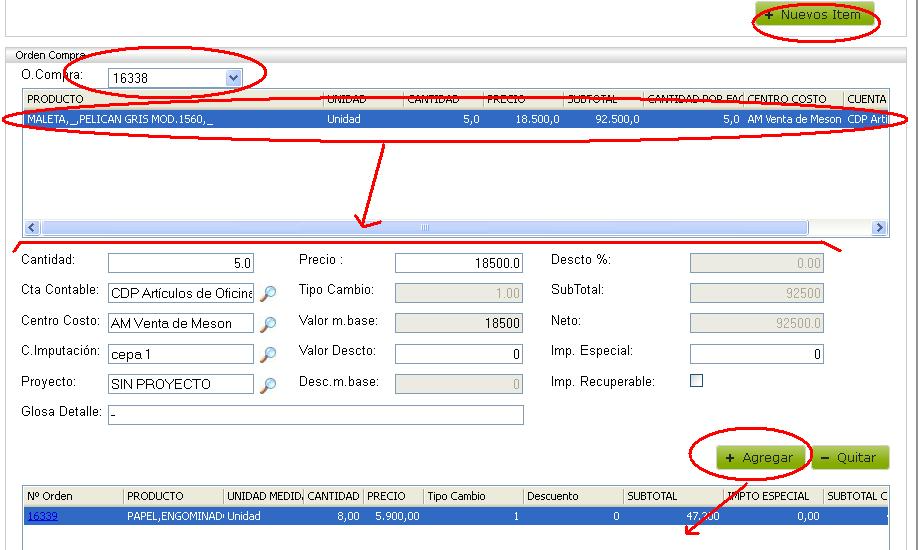This screenshot has width=918, height=550.
Task: Click the Proyecto input field
Action: pos(180,384)
